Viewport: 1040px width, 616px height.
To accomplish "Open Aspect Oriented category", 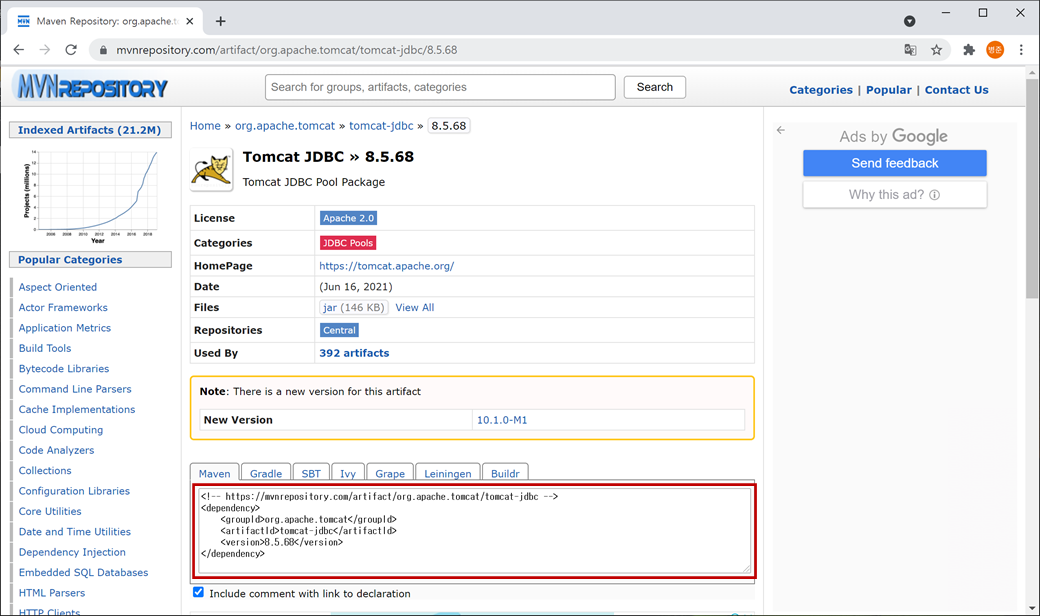I will pyautogui.click(x=58, y=287).
